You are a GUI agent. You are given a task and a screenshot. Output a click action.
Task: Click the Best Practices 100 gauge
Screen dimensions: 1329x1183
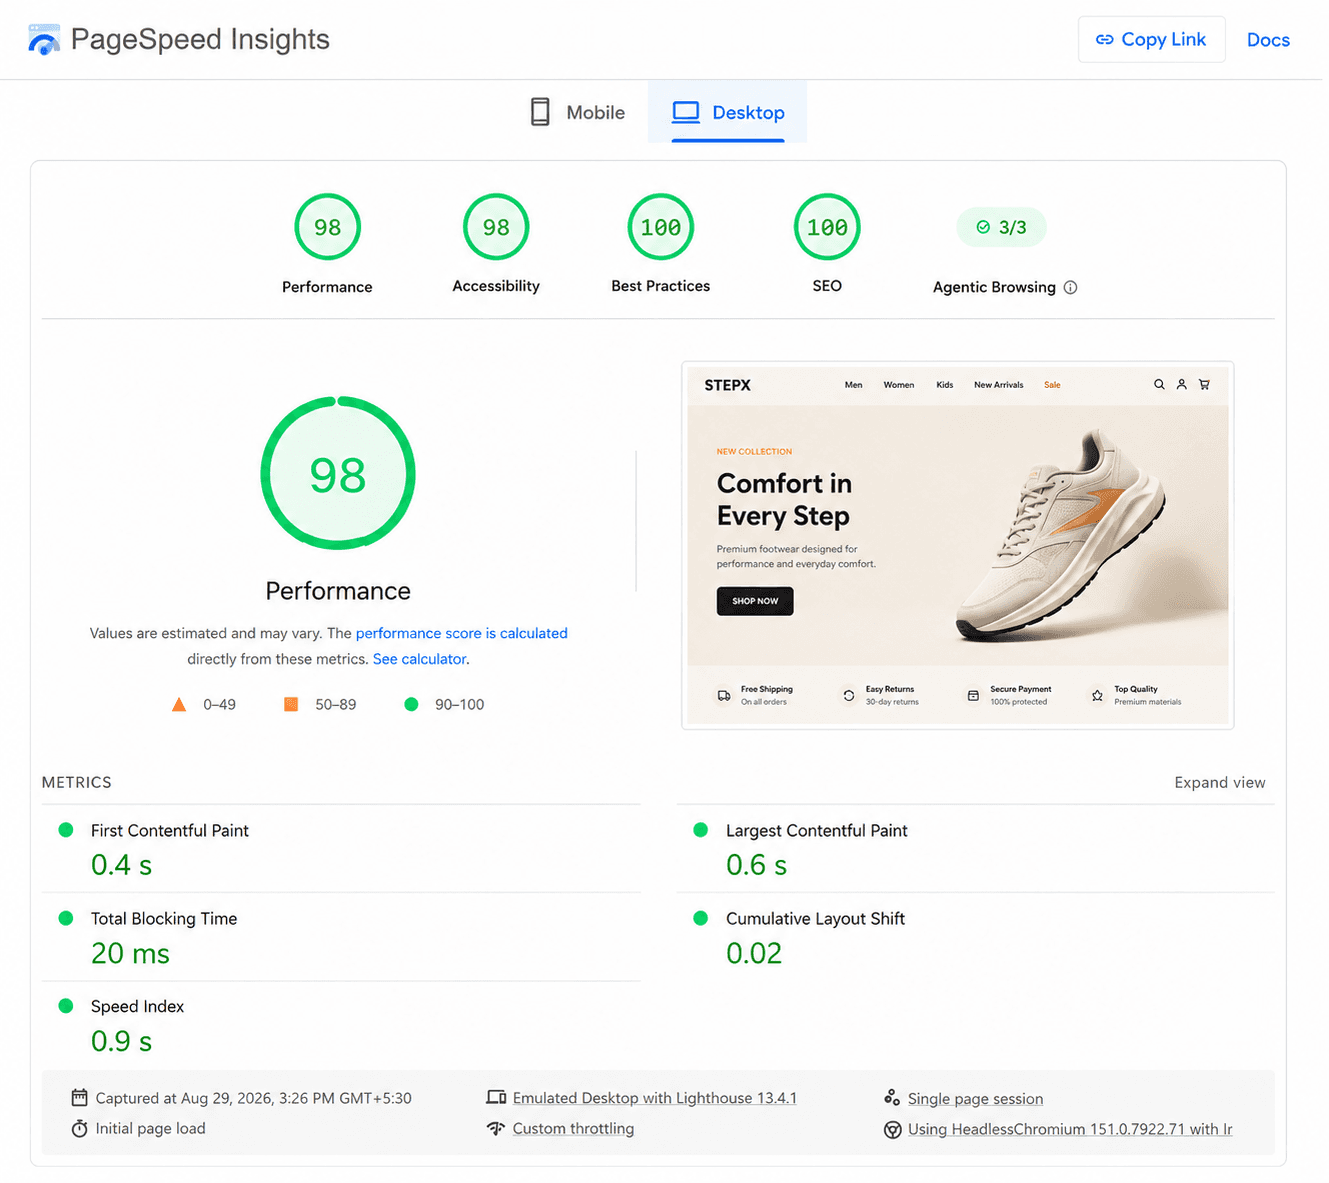click(x=661, y=227)
